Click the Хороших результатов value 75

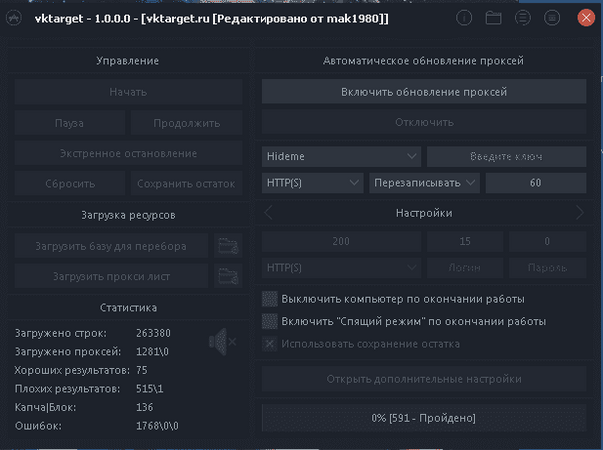[x=142, y=370]
